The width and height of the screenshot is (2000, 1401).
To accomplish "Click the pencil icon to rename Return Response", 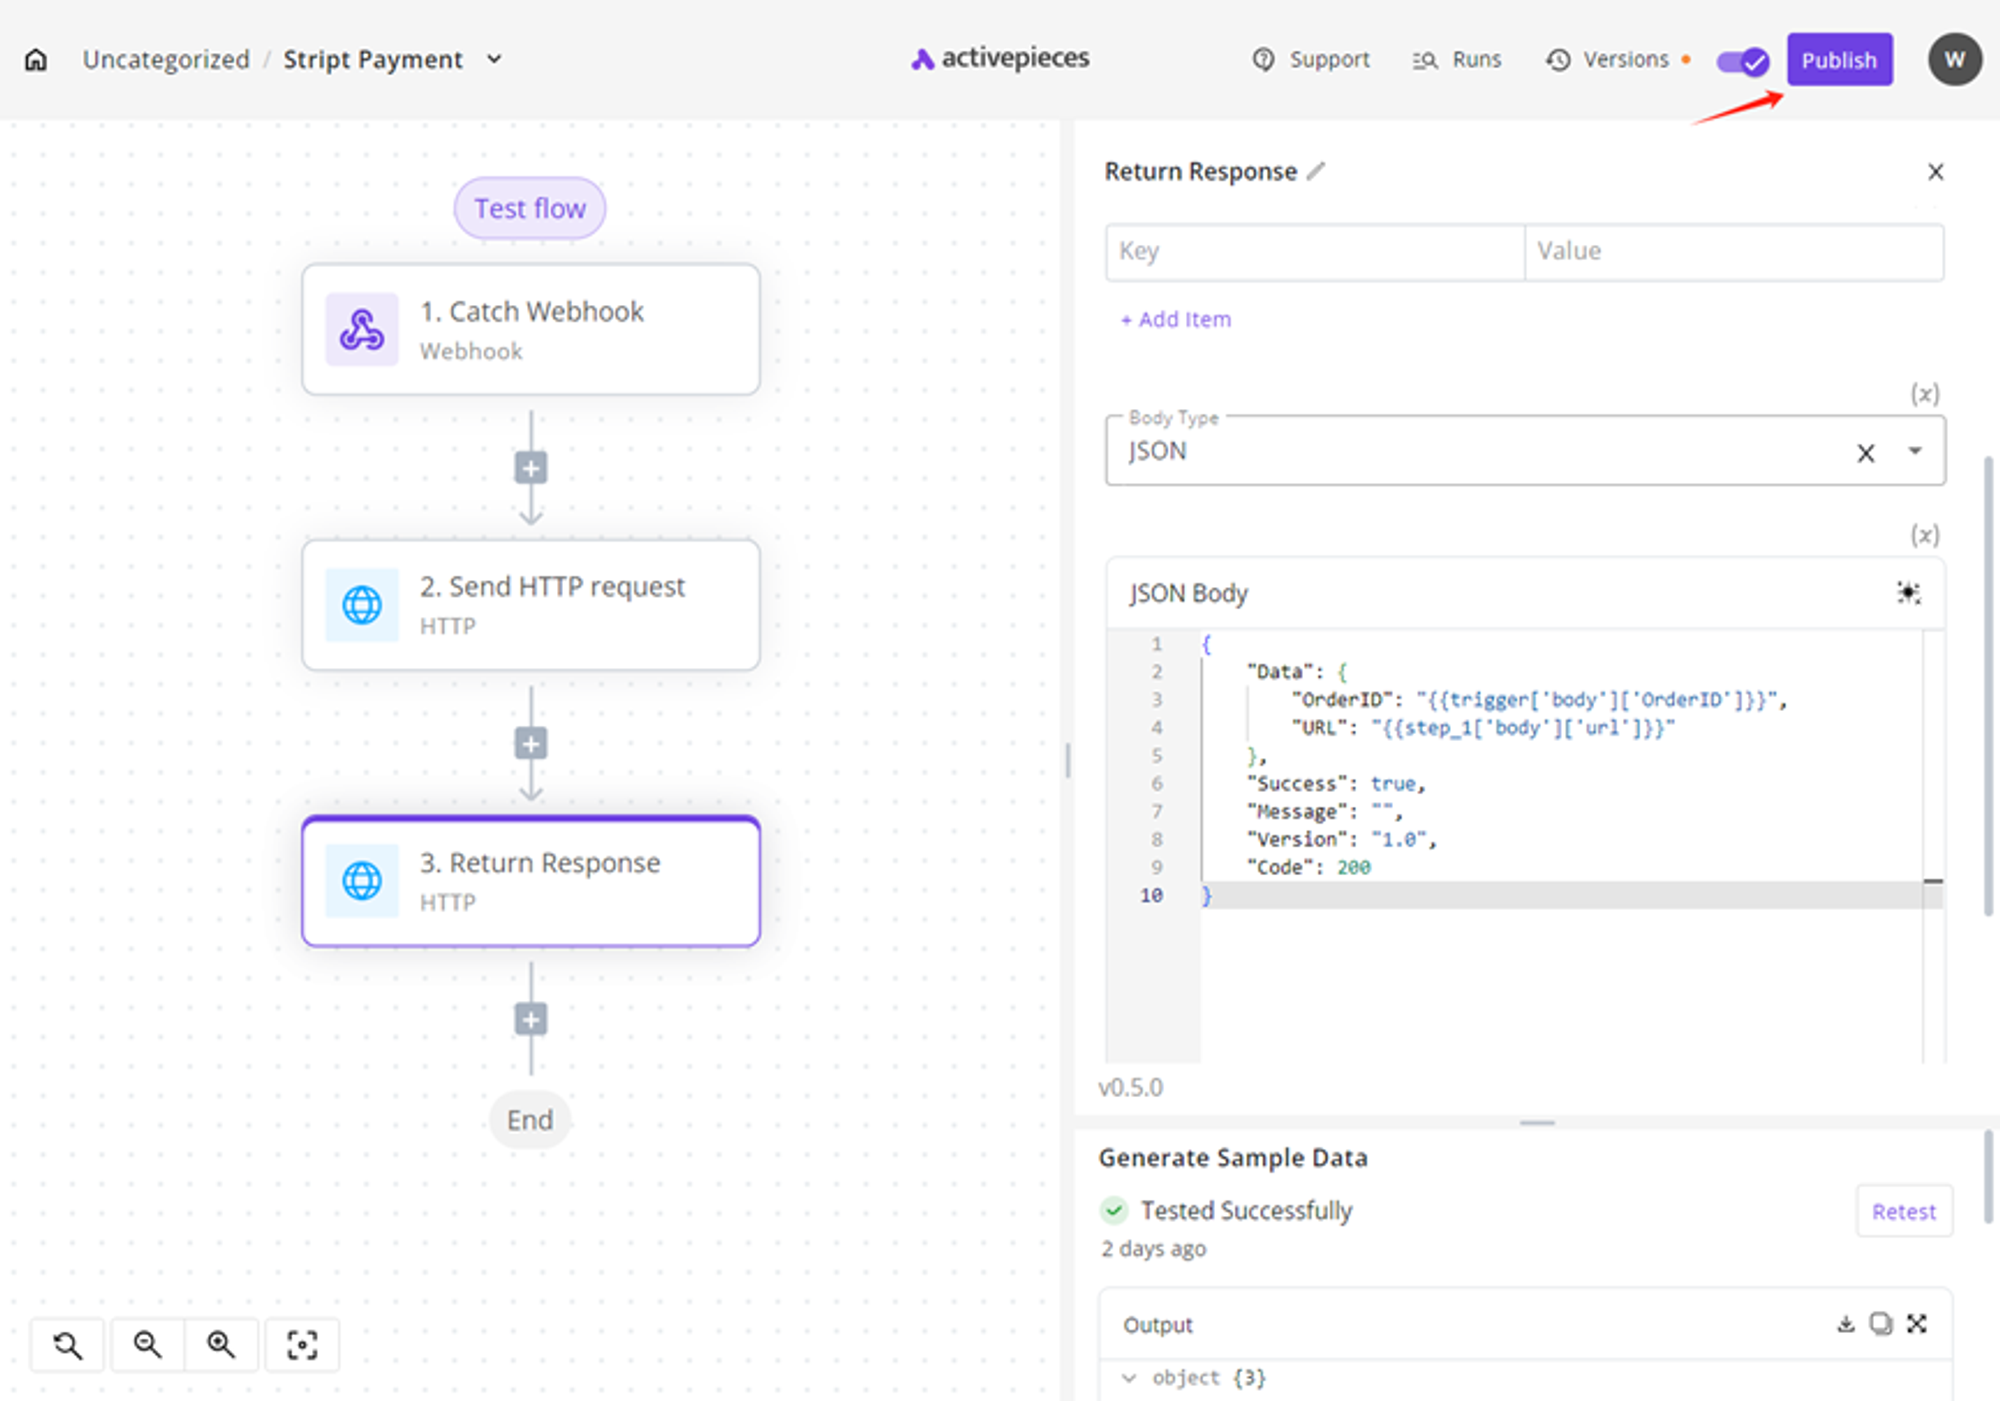I will click(x=1316, y=171).
